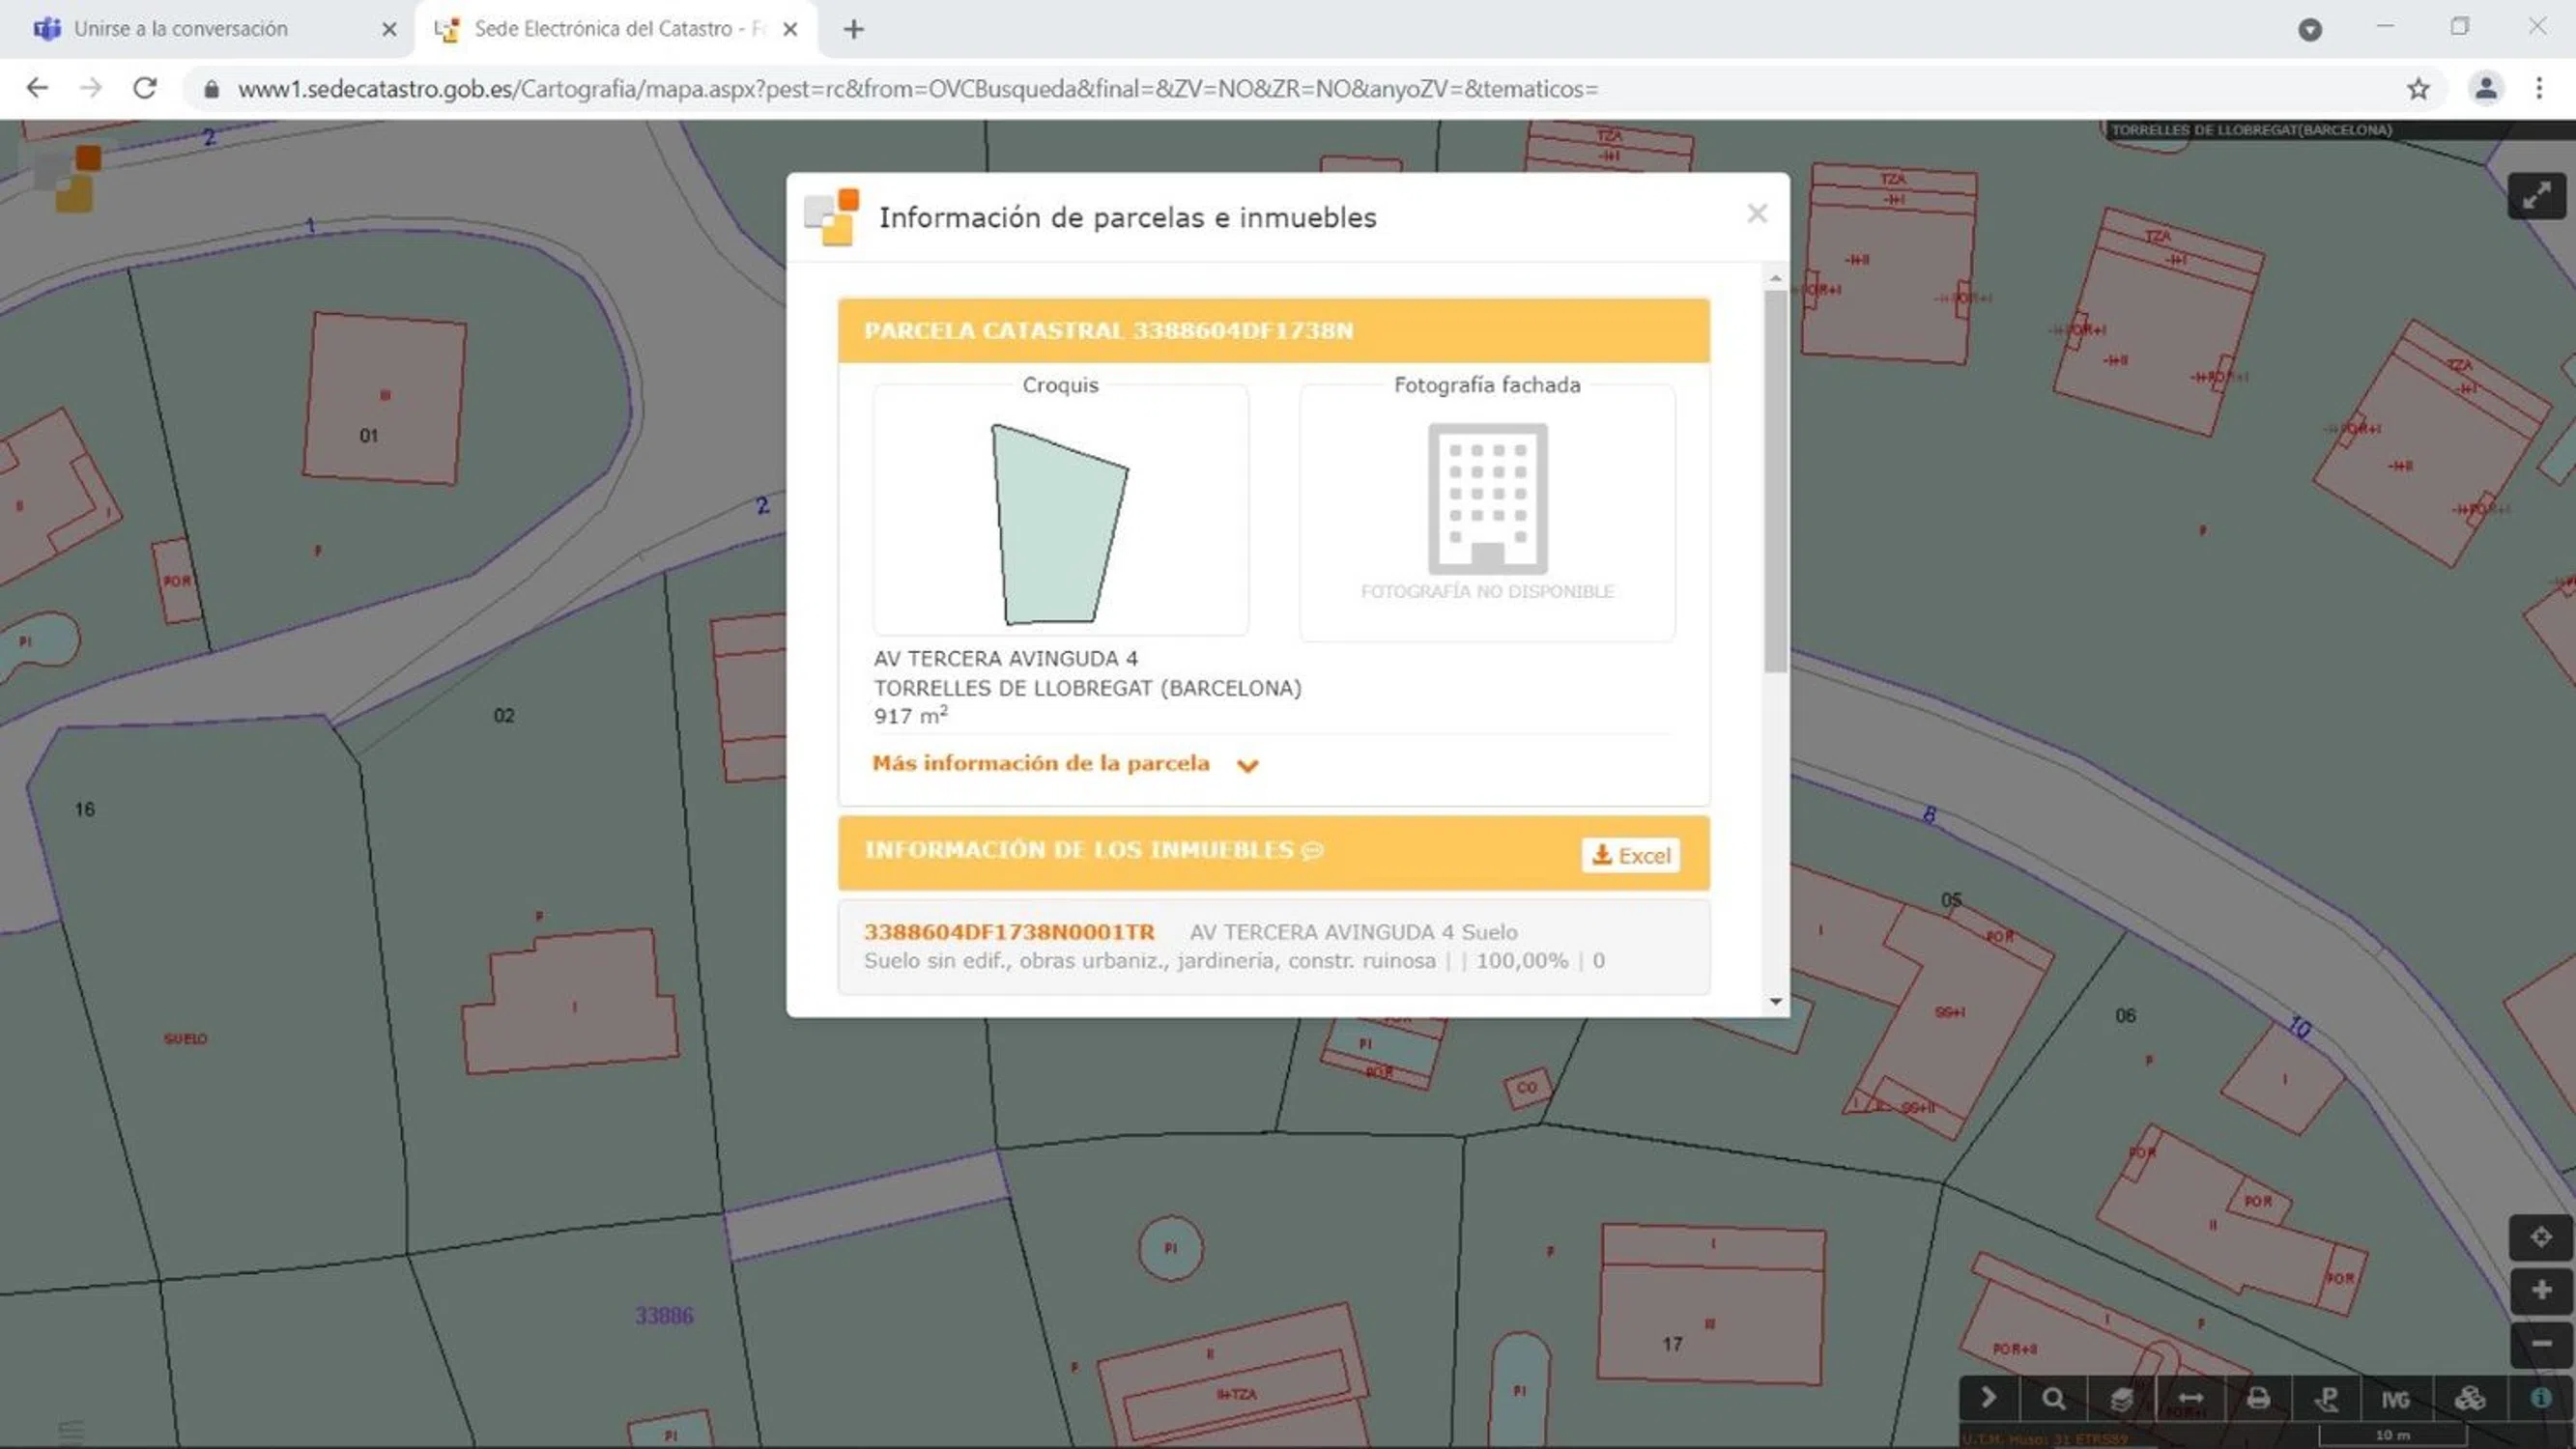The height and width of the screenshot is (1449, 2576).
Task: Click the center map location icon
Action: coord(2540,1237)
